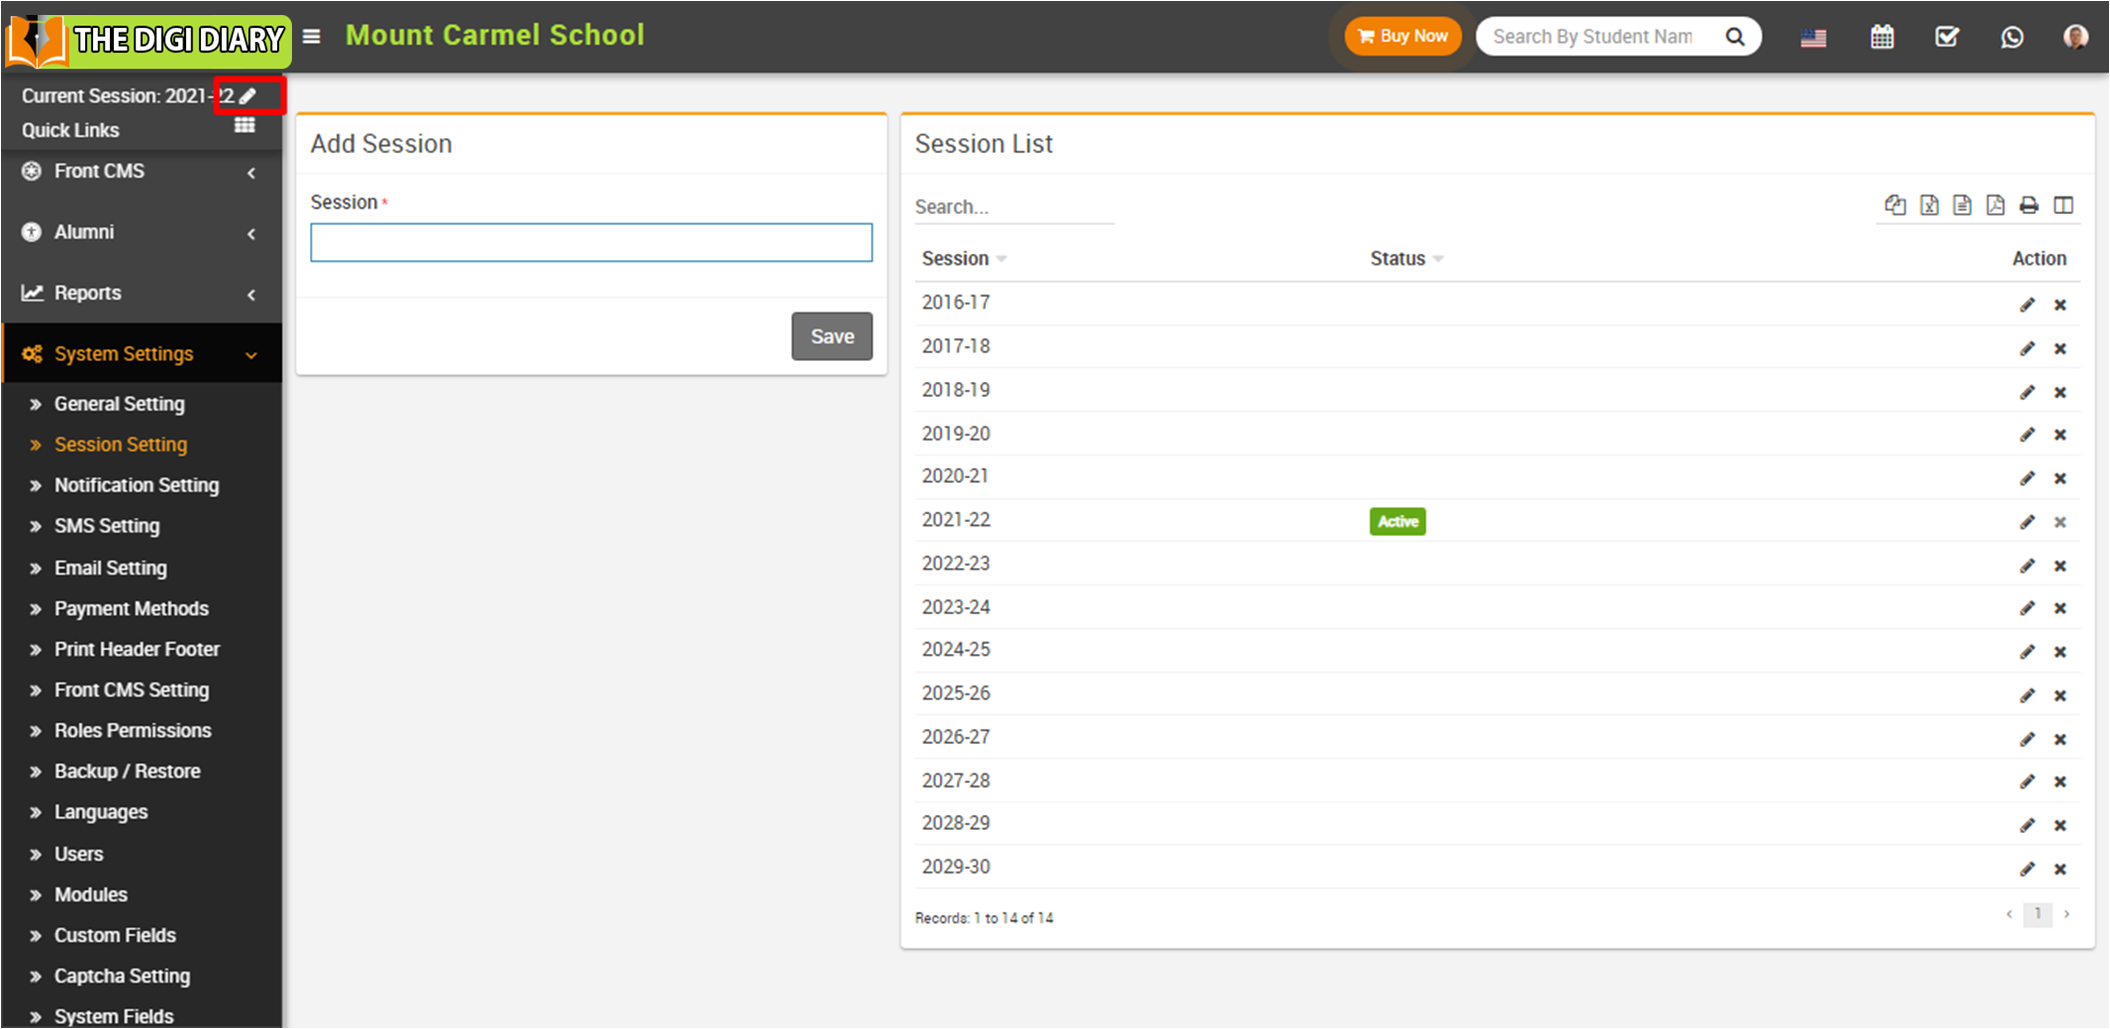Print the session list
The image size is (2110, 1029).
click(2028, 206)
